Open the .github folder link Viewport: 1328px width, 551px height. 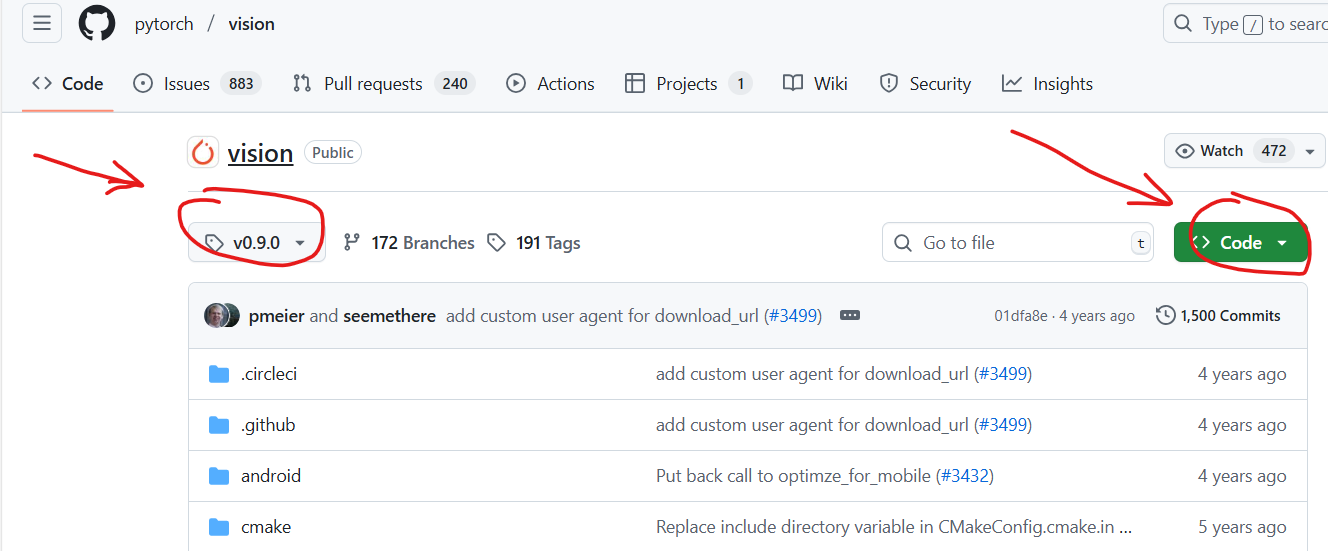coord(268,425)
